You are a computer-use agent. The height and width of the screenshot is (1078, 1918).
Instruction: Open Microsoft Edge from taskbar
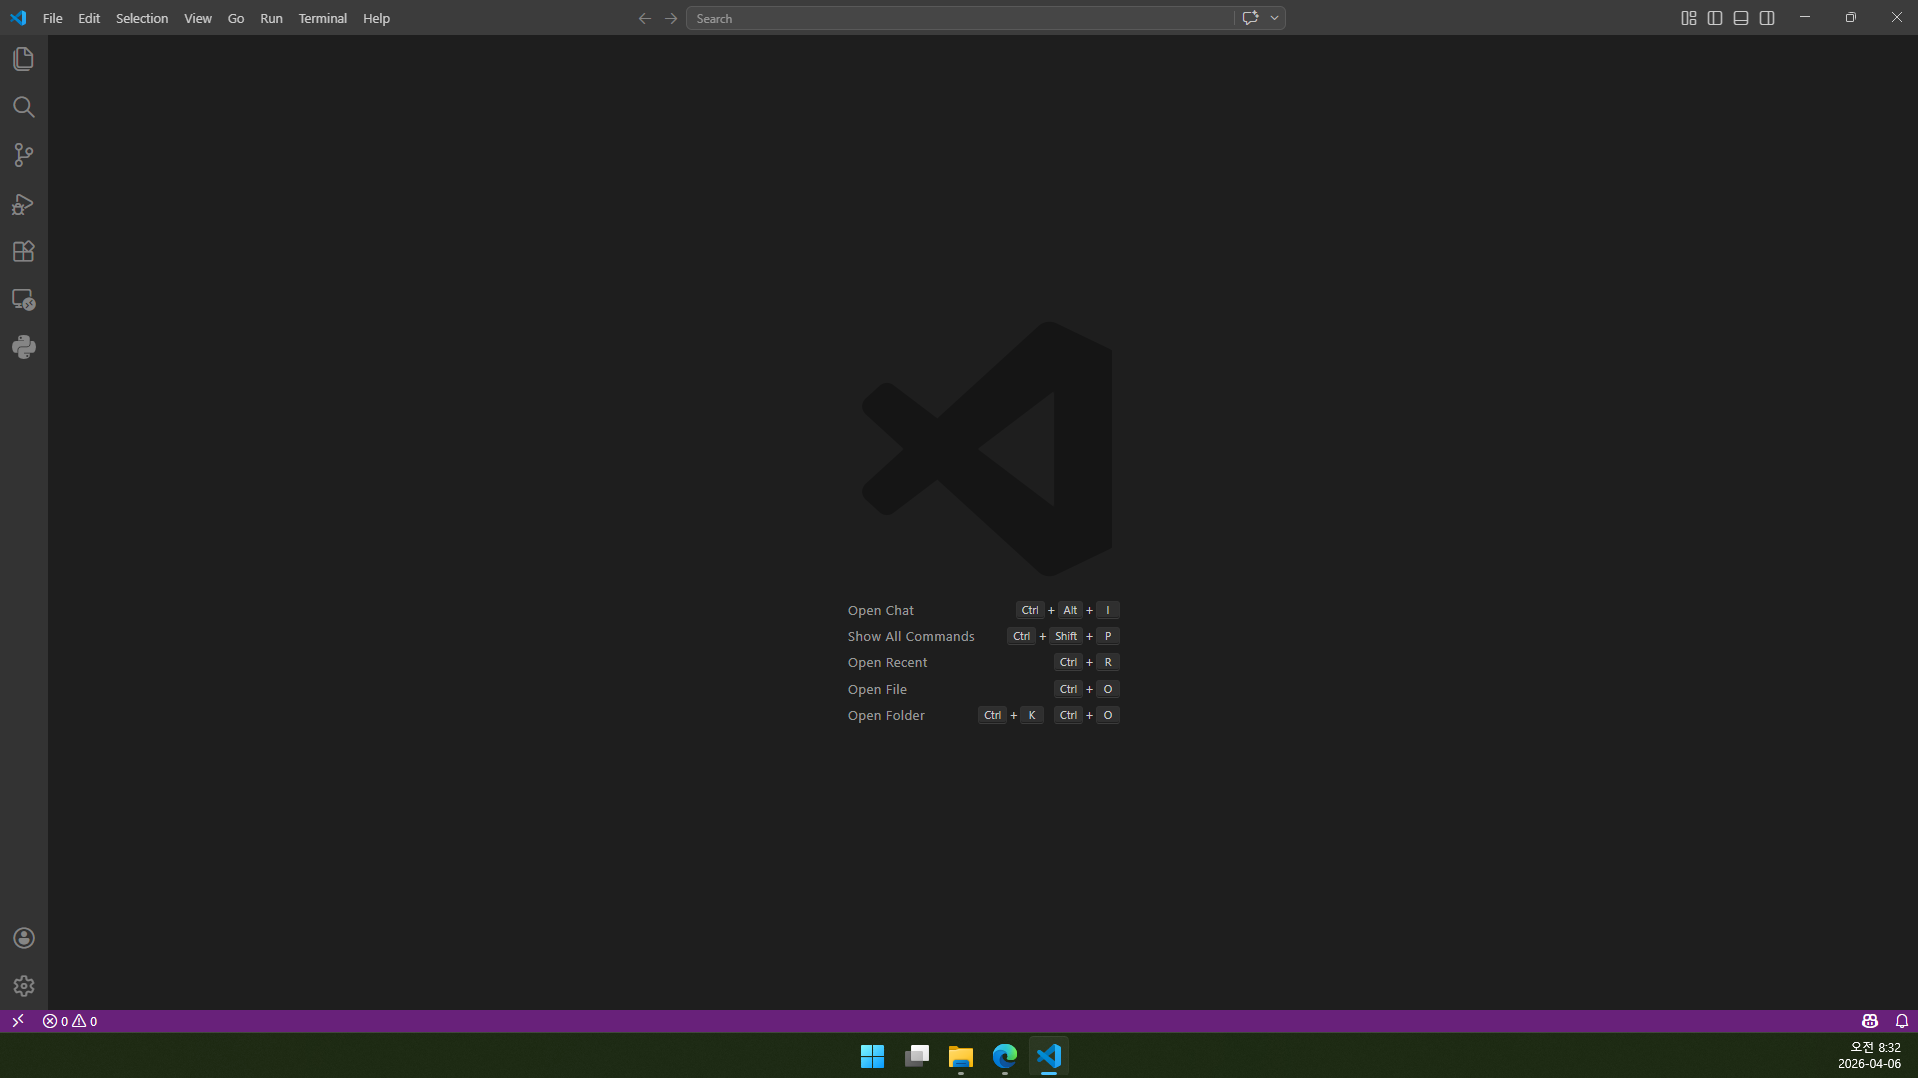click(x=1005, y=1056)
